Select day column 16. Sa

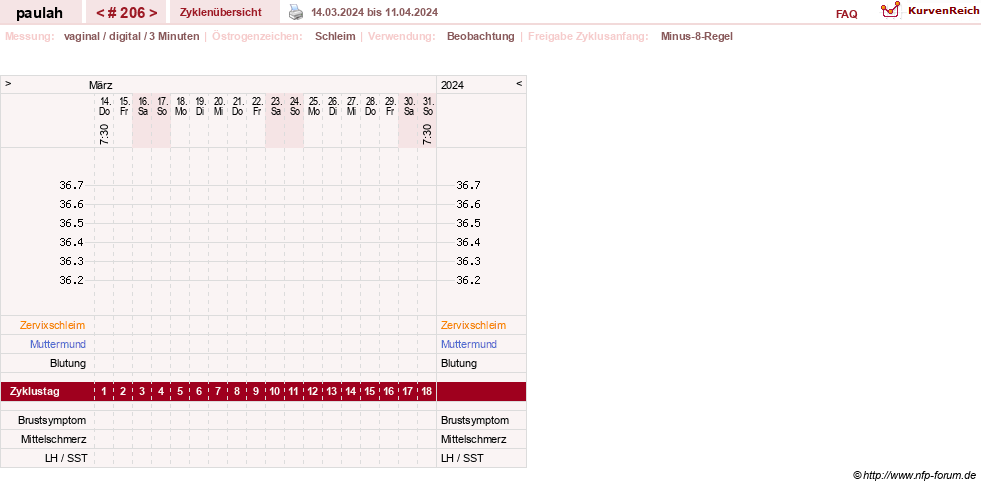(x=143, y=106)
